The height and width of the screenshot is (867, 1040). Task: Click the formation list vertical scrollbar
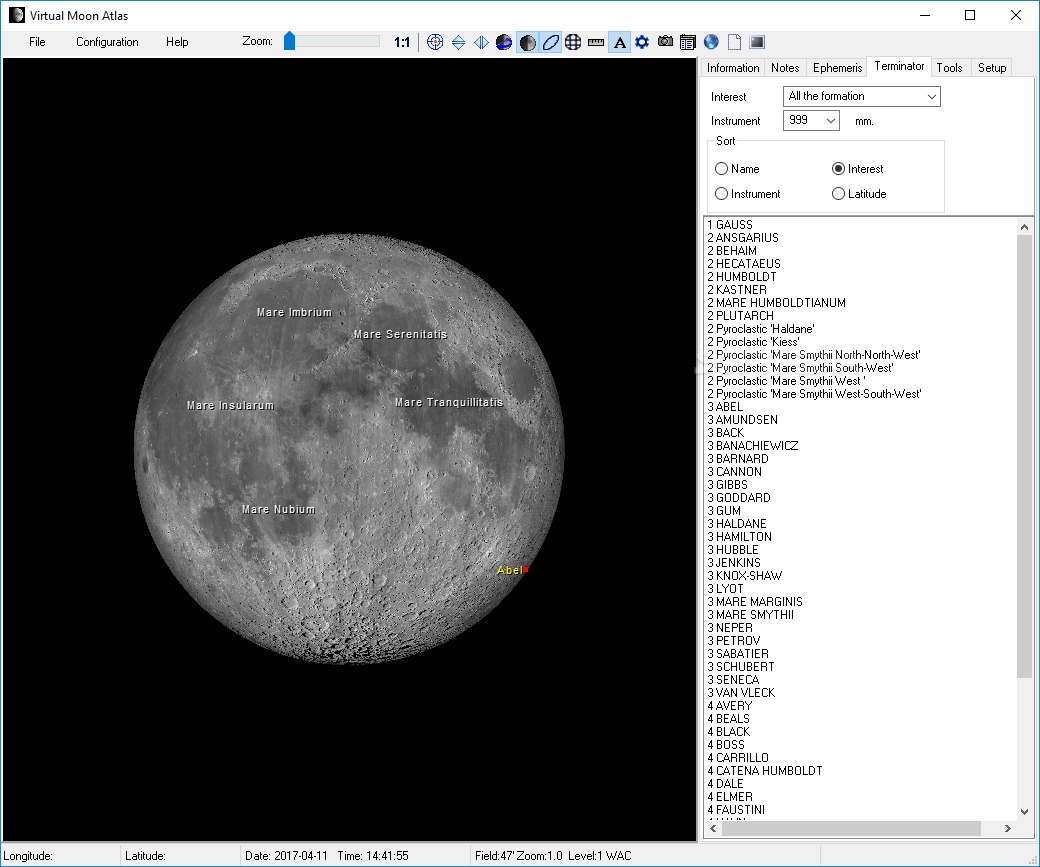1024,456
